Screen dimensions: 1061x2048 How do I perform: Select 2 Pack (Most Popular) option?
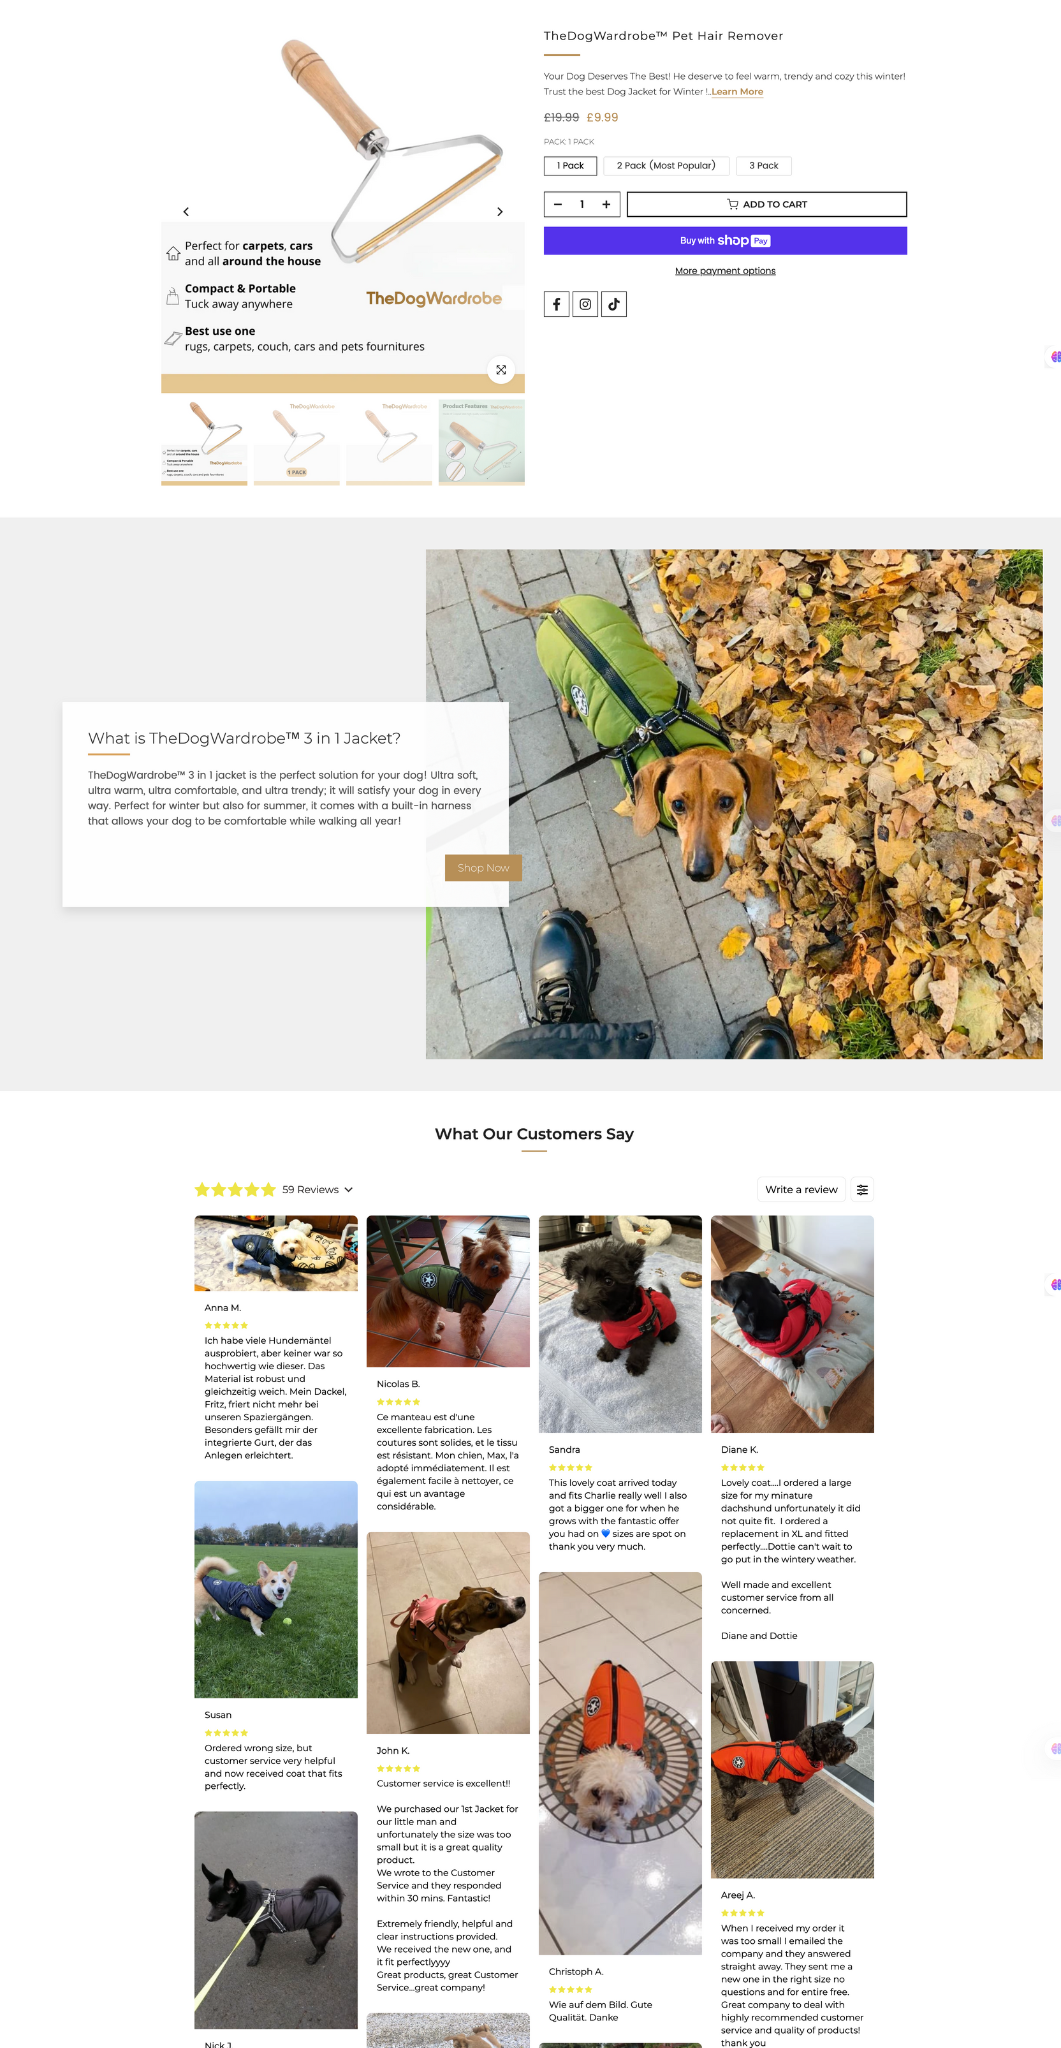[x=666, y=166]
